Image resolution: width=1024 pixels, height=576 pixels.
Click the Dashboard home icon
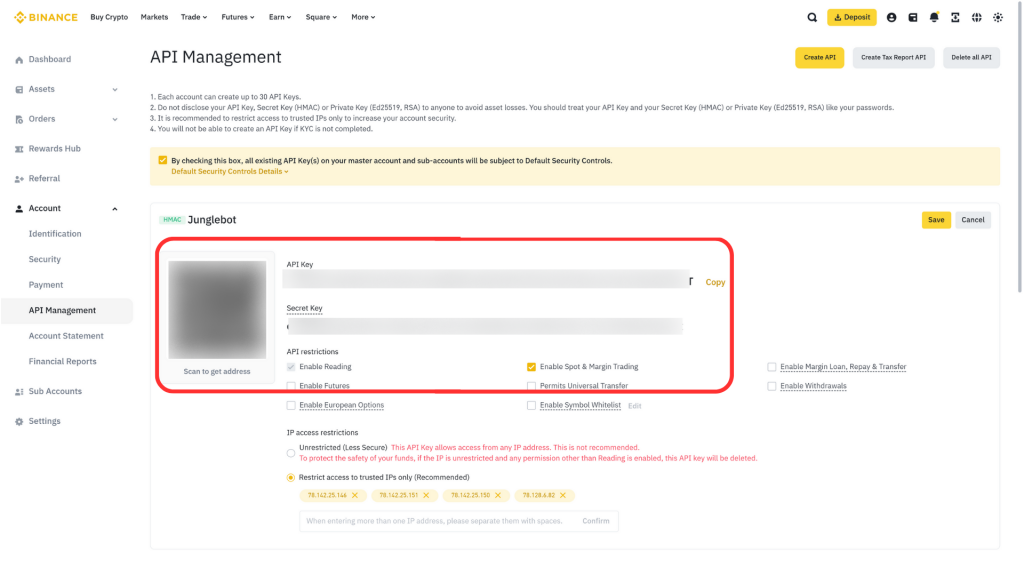pos(19,60)
